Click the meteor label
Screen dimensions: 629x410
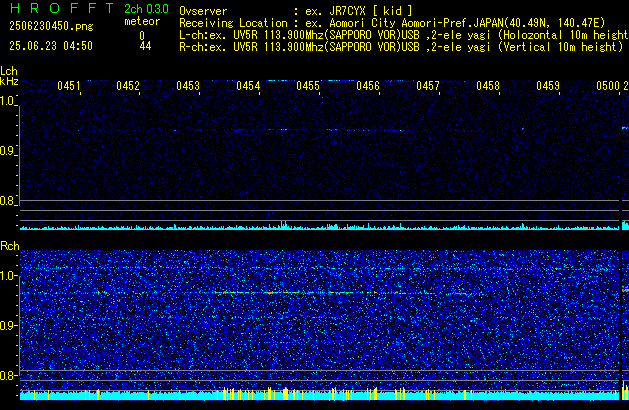[142, 21]
